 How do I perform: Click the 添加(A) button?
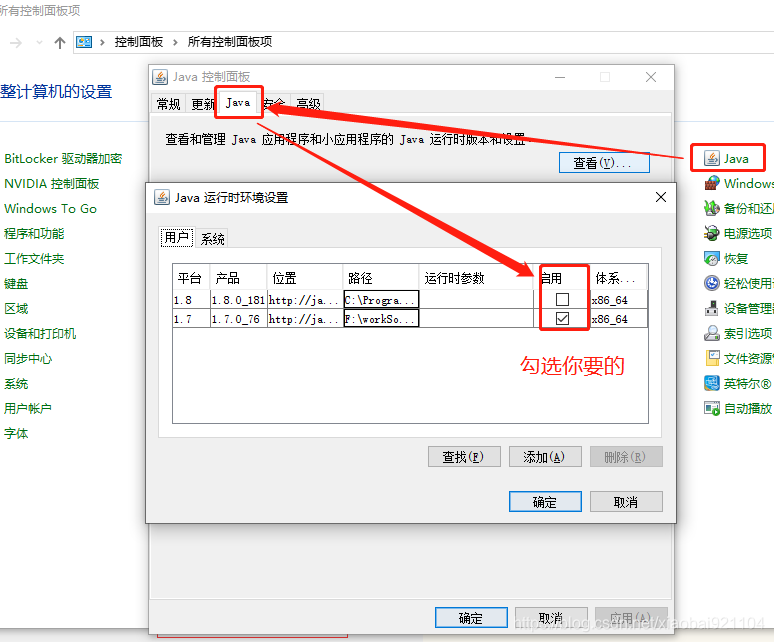coord(545,457)
